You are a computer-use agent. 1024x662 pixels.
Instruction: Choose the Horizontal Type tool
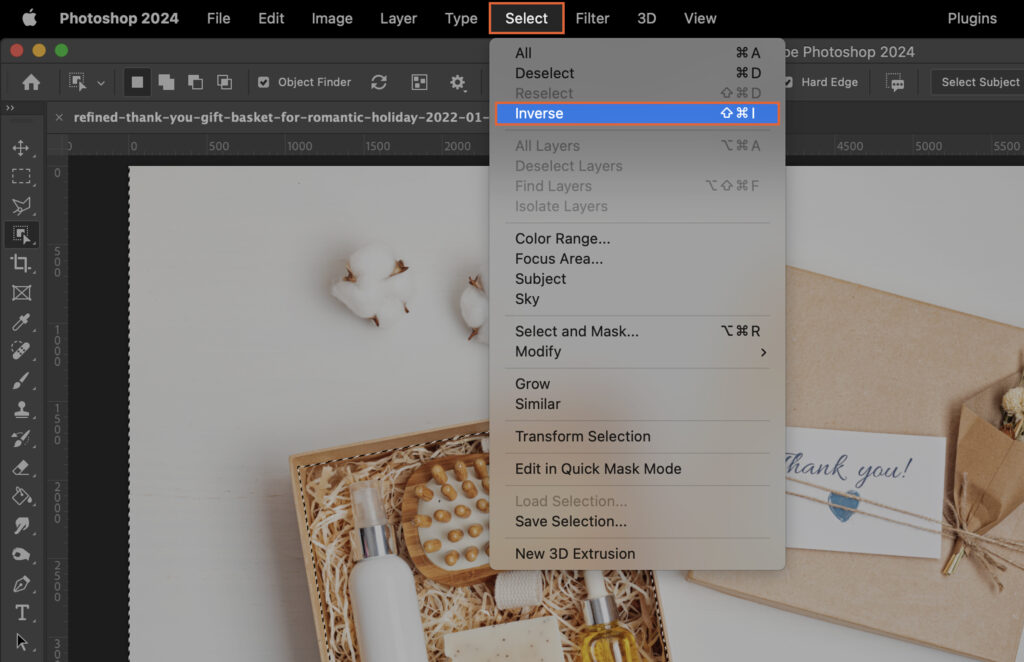tap(22, 613)
